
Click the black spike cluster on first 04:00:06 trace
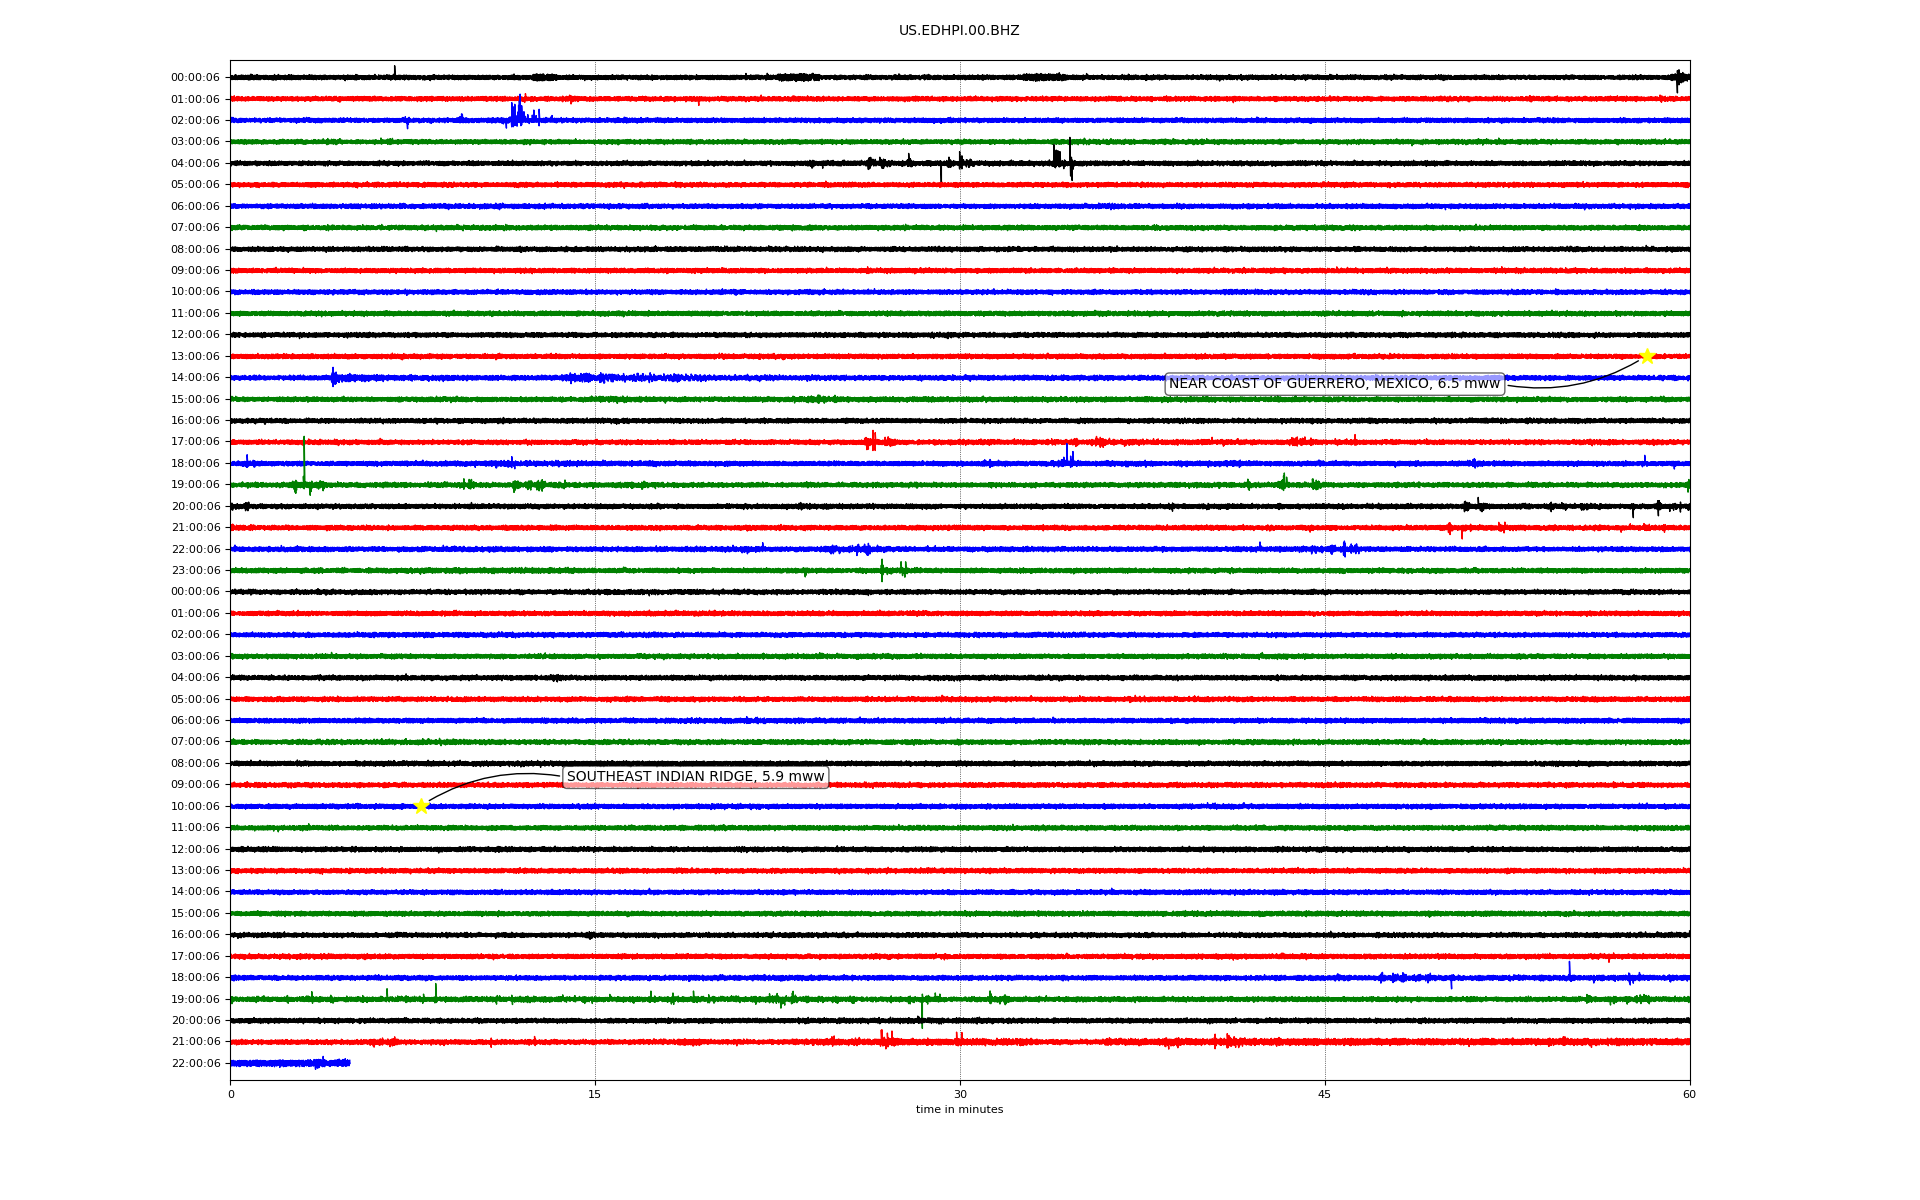[1062, 158]
